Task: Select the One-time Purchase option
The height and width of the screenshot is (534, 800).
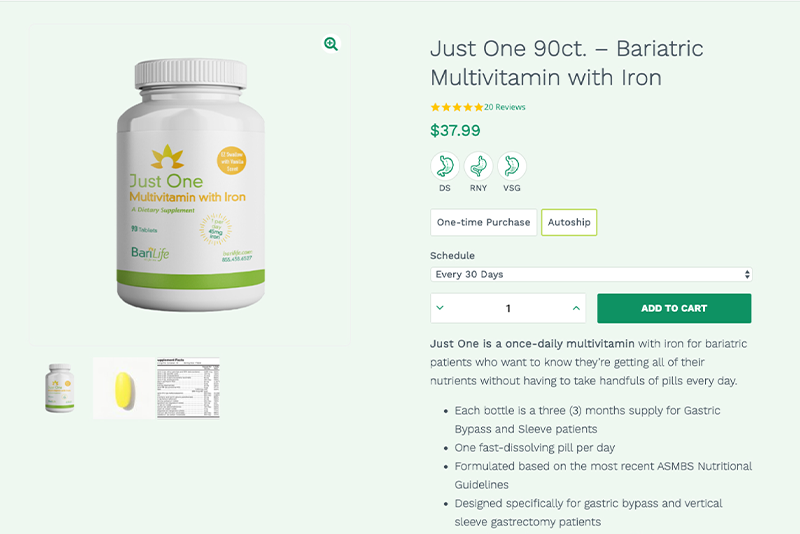Action: coord(483,222)
